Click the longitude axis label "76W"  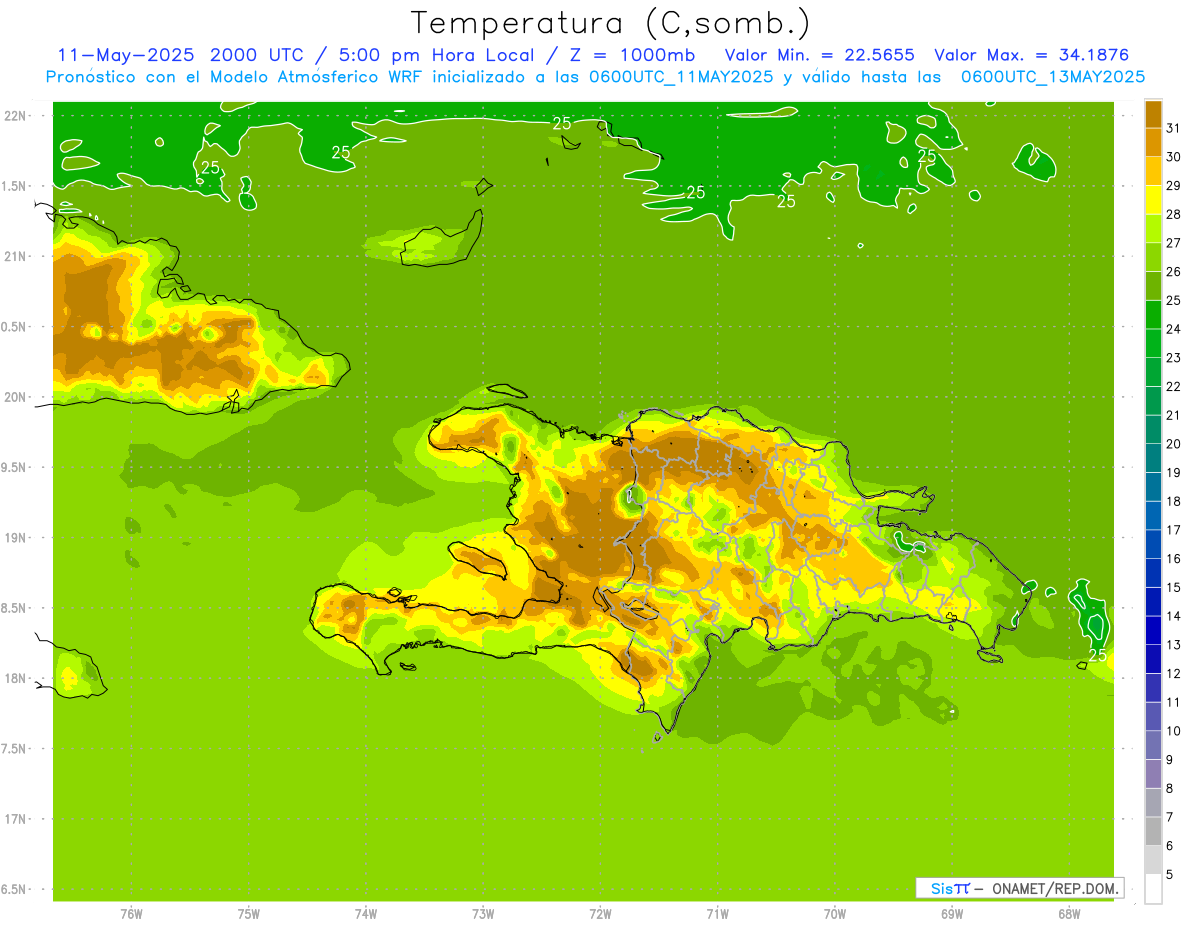pyautogui.click(x=131, y=914)
